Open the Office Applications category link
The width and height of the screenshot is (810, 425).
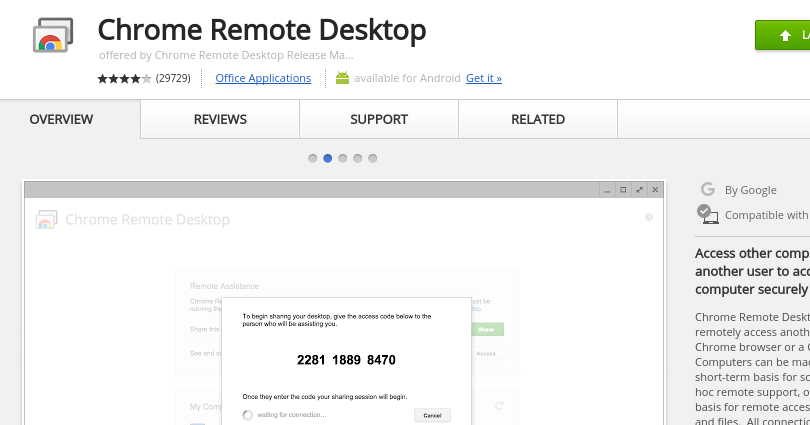click(x=263, y=78)
